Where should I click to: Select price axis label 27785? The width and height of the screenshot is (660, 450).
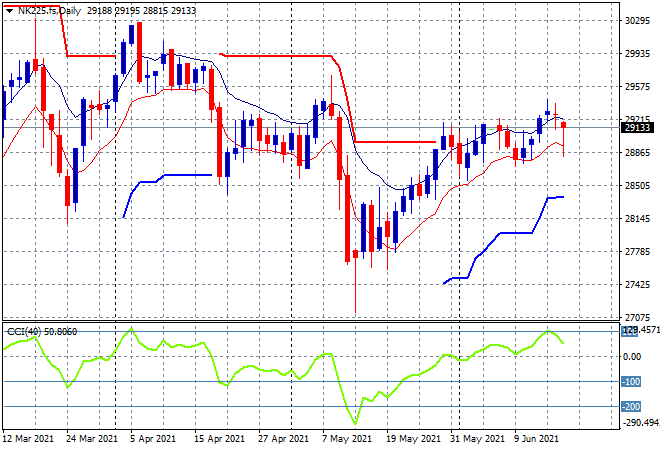tap(637, 251)
